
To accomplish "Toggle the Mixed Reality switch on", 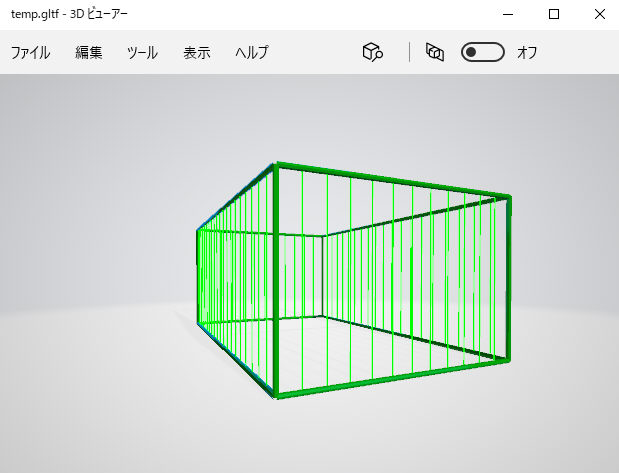I will pos(482,52).
